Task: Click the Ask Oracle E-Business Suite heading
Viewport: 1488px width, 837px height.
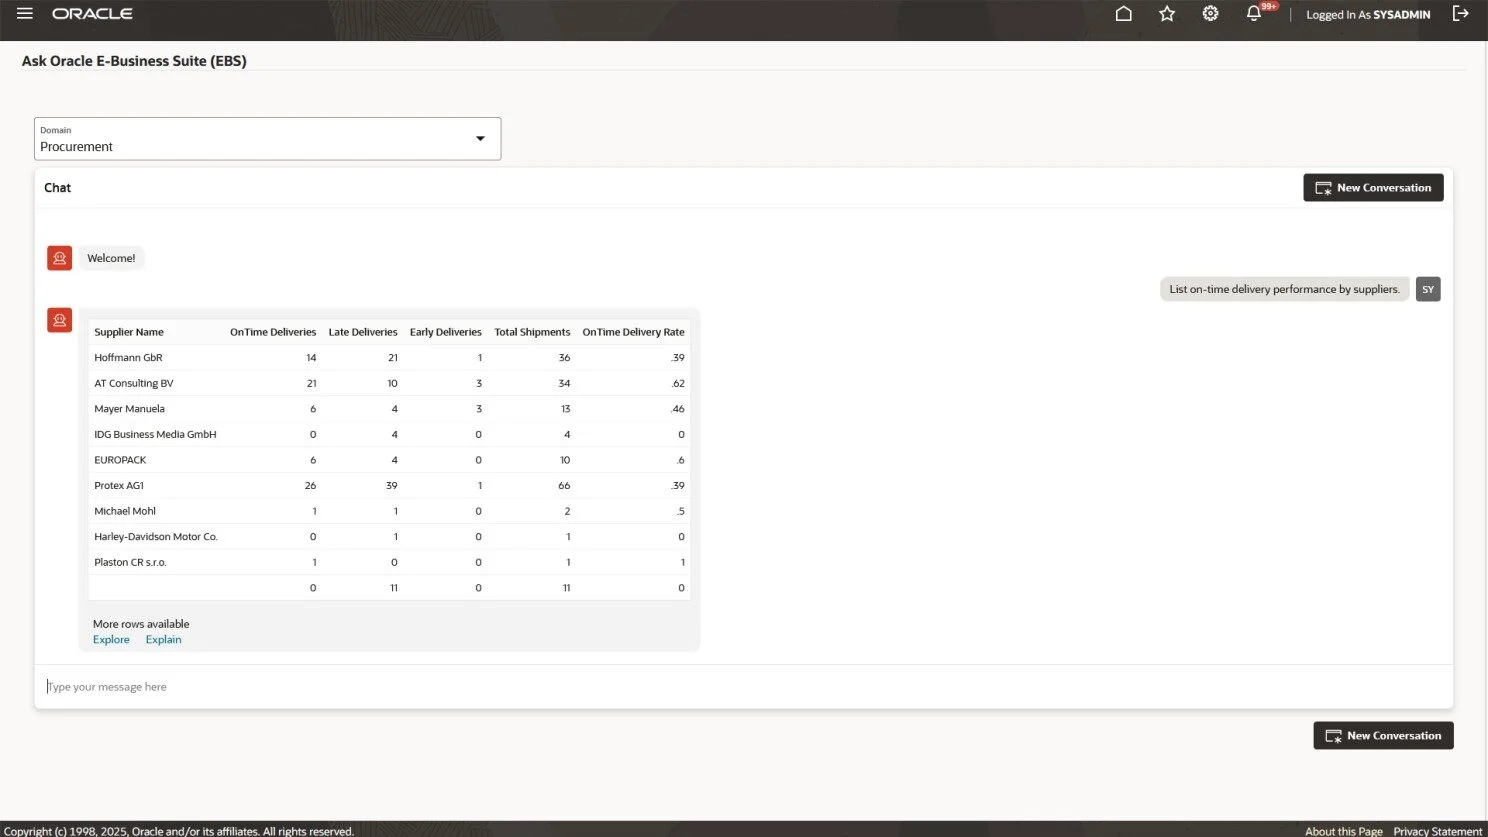Action: coord(134,61)
